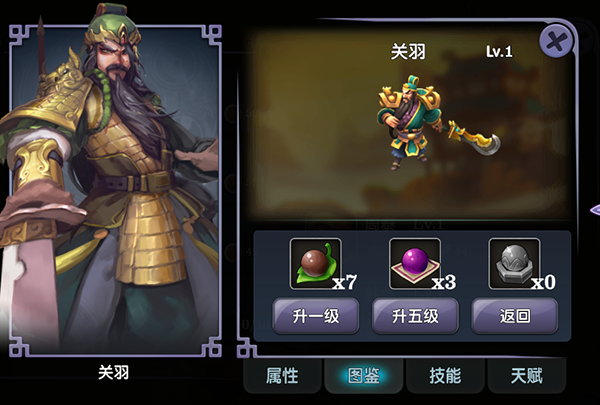600x405 pixels.
Task: Go back using the 返回 button
Action: tap(515, 316)
